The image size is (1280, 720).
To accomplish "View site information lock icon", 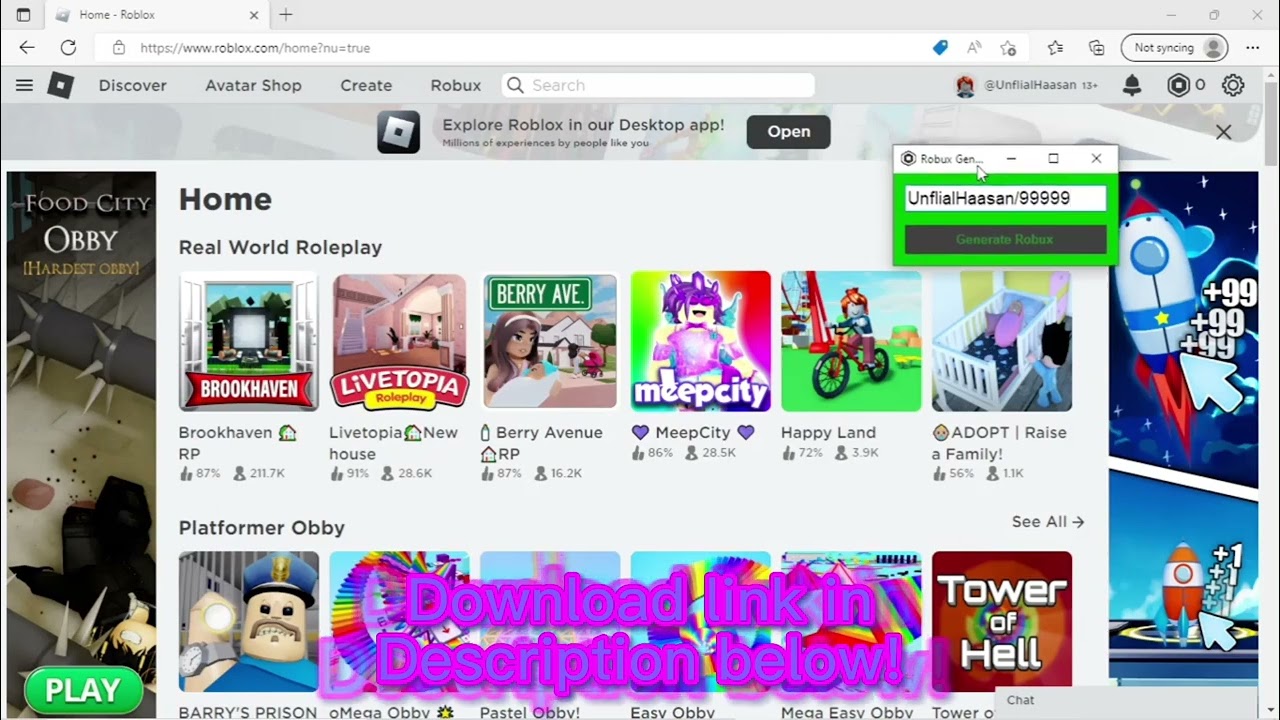I will click(x=119, y=47).
